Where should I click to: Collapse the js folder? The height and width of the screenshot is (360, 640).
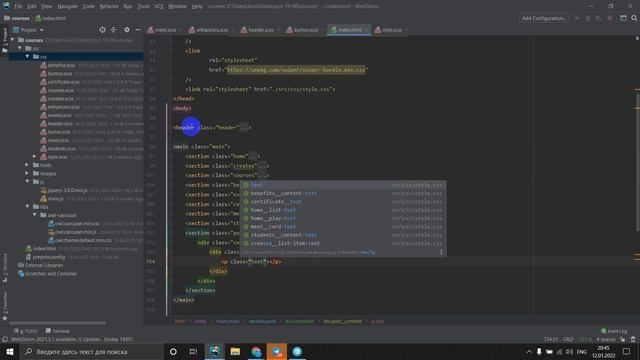[x=27, y=182]
